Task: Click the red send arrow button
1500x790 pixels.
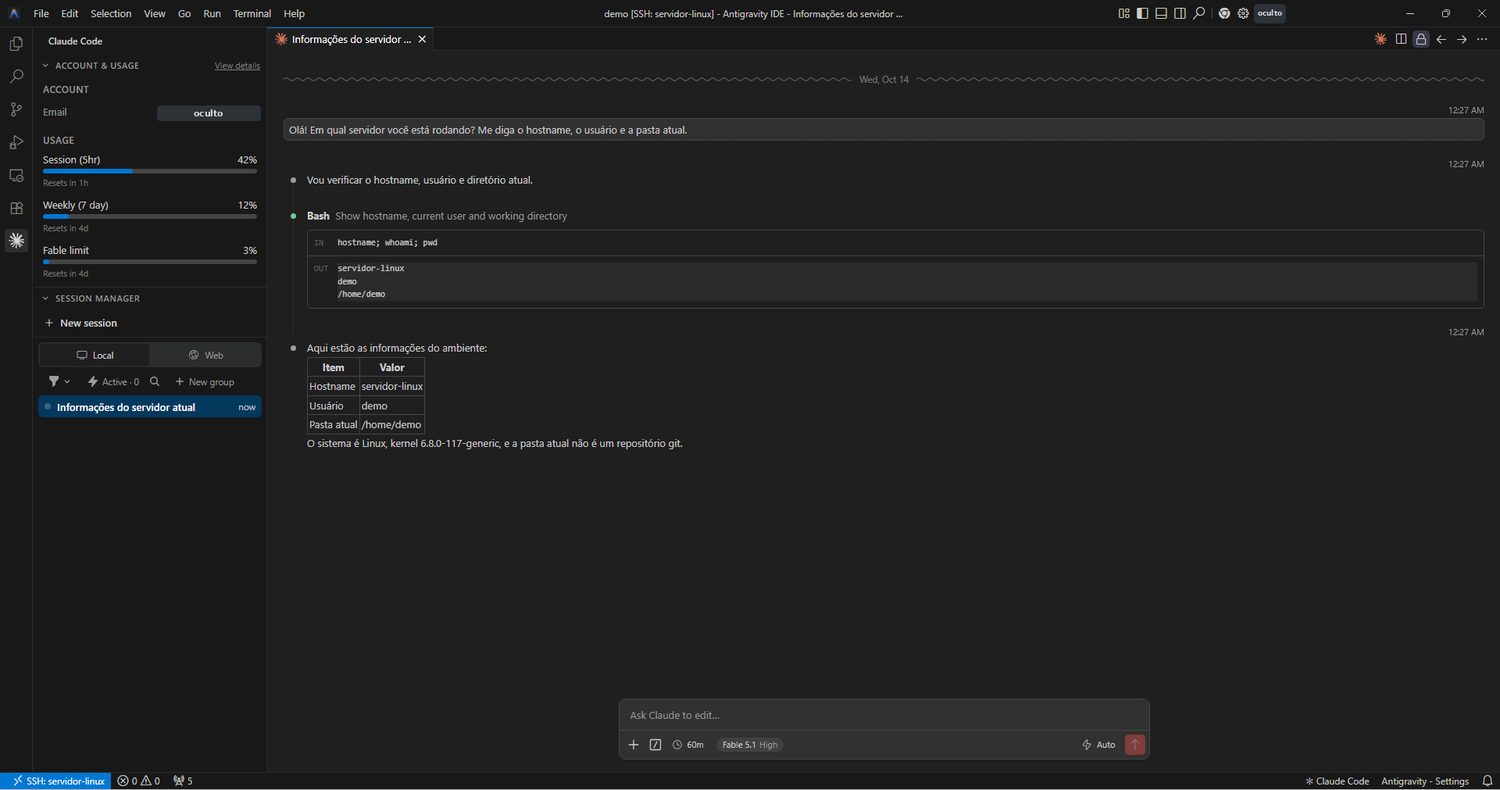Action: (x=1135, y=745)
